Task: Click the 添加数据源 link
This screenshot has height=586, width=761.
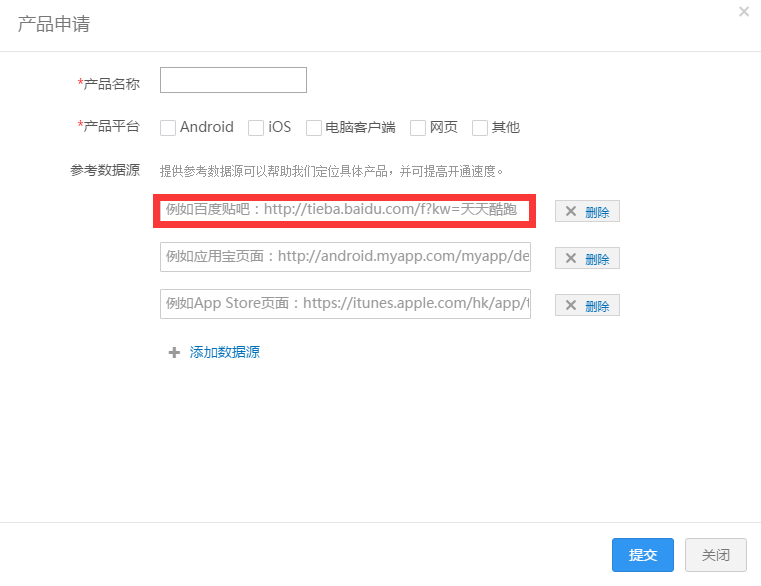Action: pos(225,352)
